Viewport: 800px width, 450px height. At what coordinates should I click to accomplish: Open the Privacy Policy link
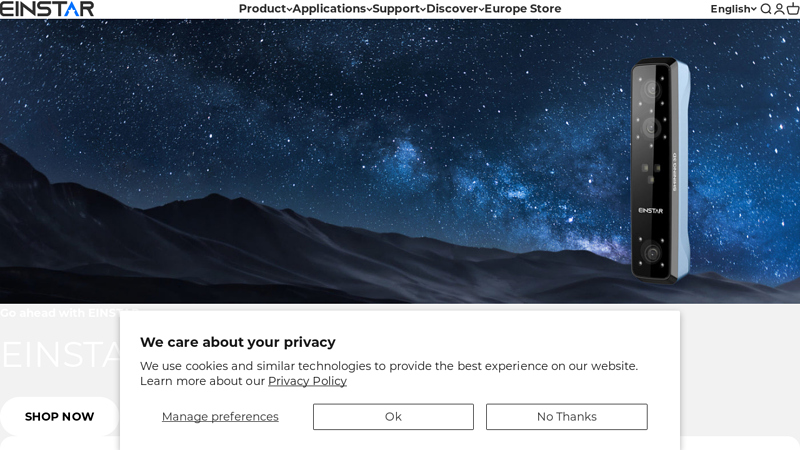pyautogui.click(x=307, y=381)
